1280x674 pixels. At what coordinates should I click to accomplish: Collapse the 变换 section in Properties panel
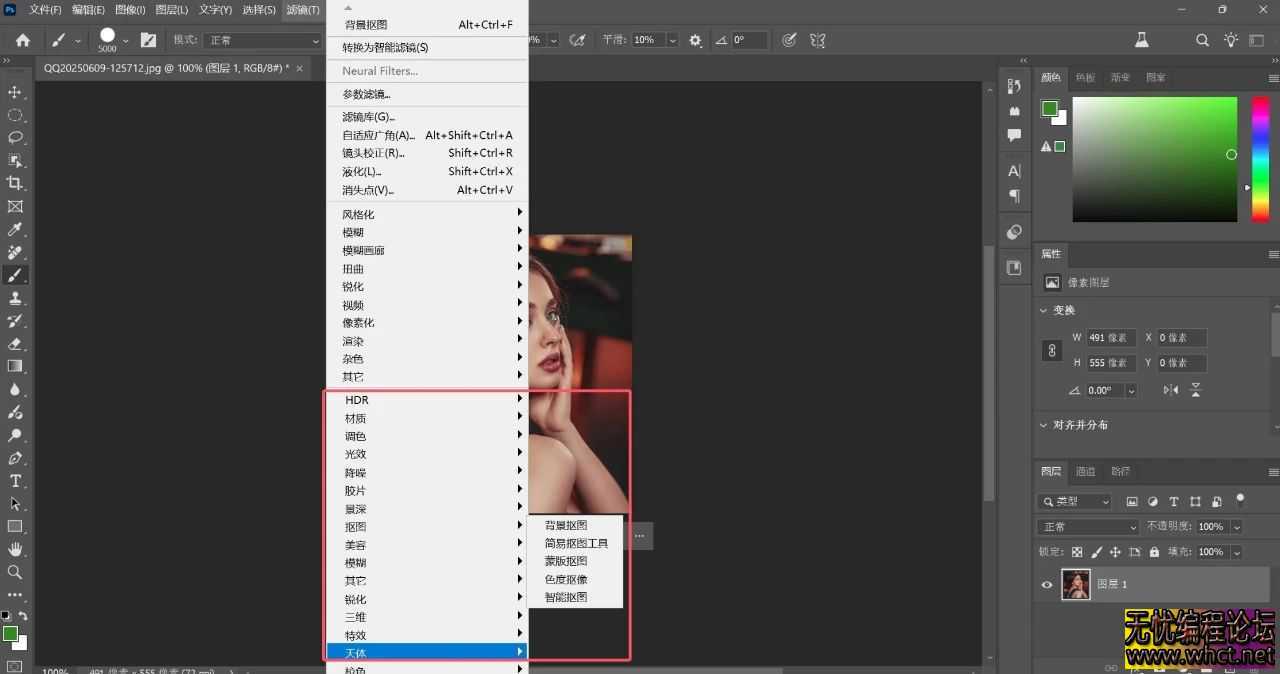[1043, 310]
